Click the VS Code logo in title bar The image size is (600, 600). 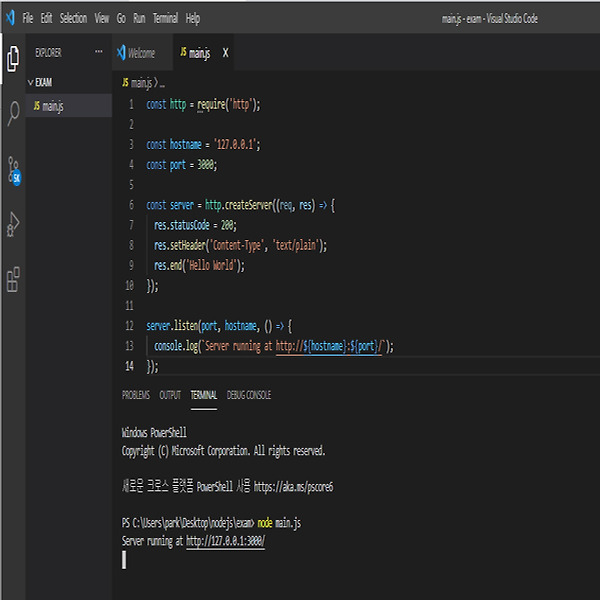tap(10, 18)
